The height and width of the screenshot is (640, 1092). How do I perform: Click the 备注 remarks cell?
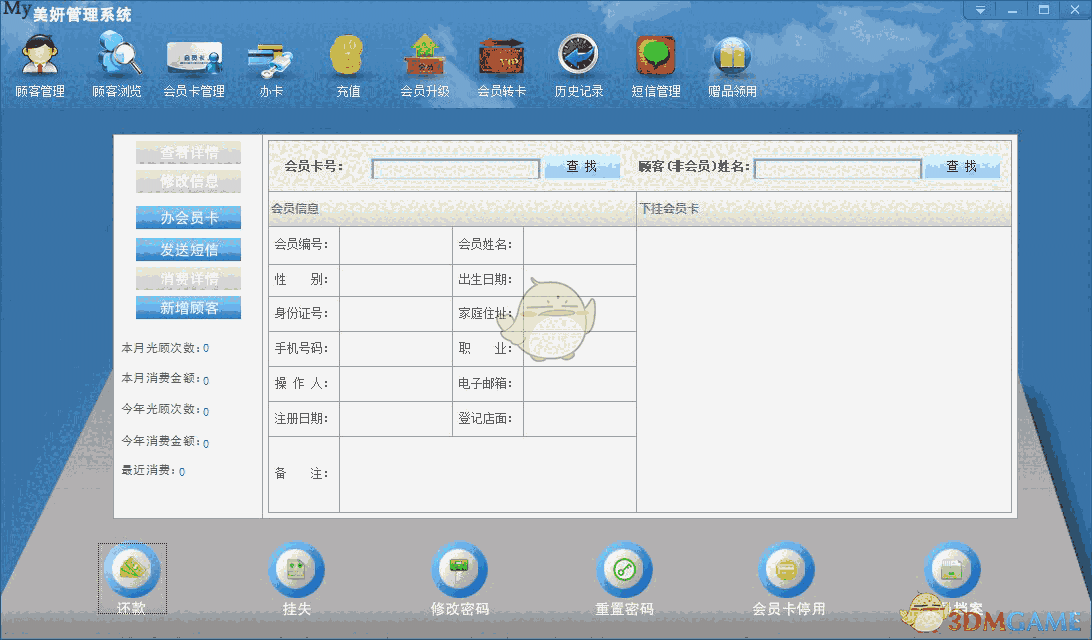click(488, 474)
